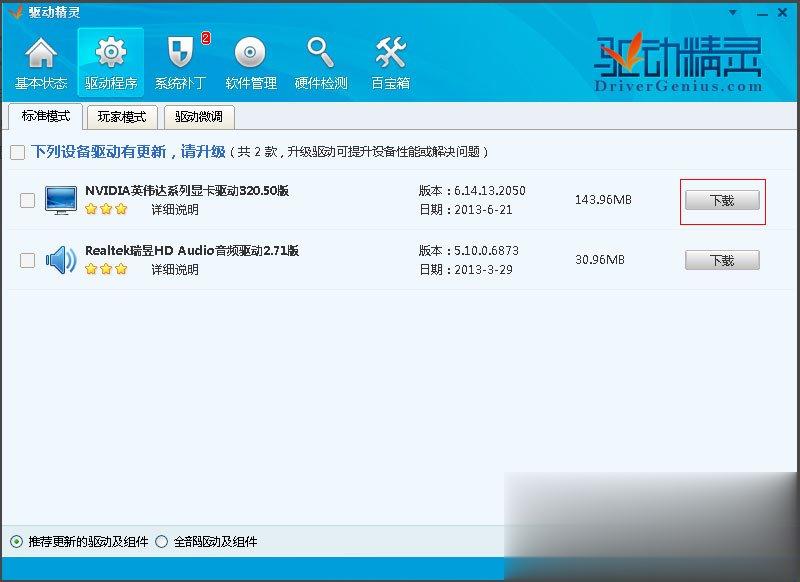Click the Realtek HD Audio speaker icon
The height and width of the screenshot is (582, 800).
(62, 260)
